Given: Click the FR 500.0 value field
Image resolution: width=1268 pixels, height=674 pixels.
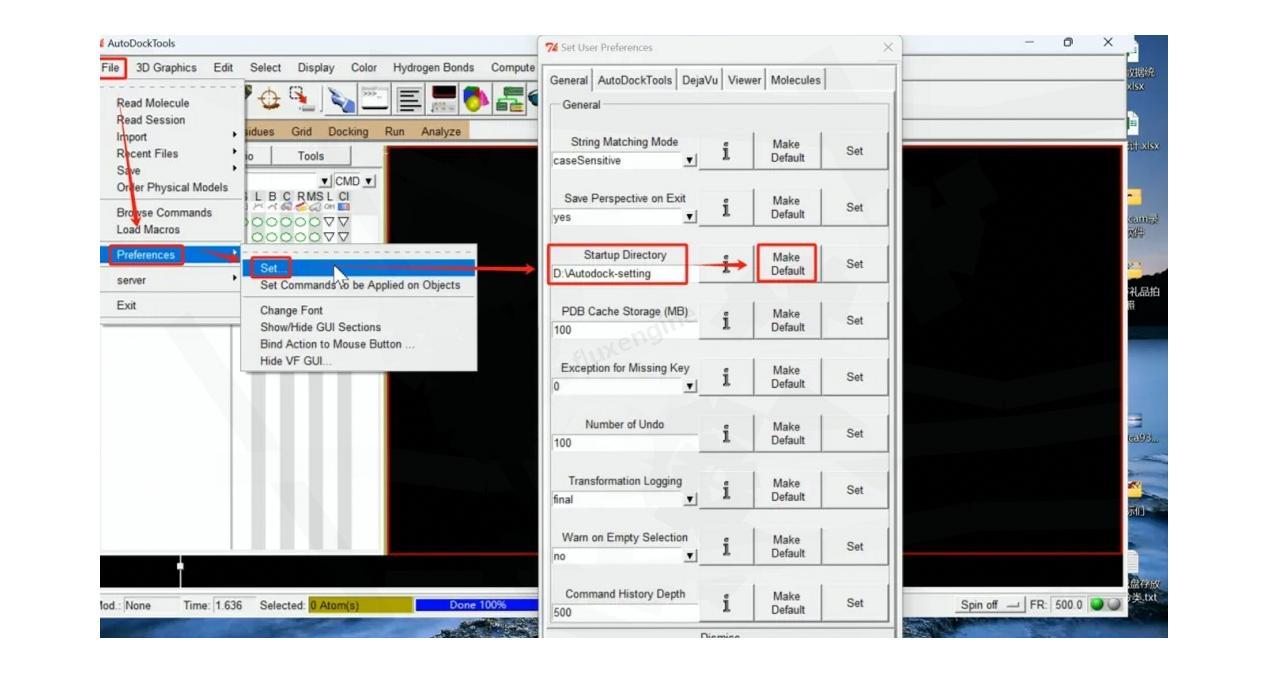Looking at the screenshot, I should [1068, 605].
